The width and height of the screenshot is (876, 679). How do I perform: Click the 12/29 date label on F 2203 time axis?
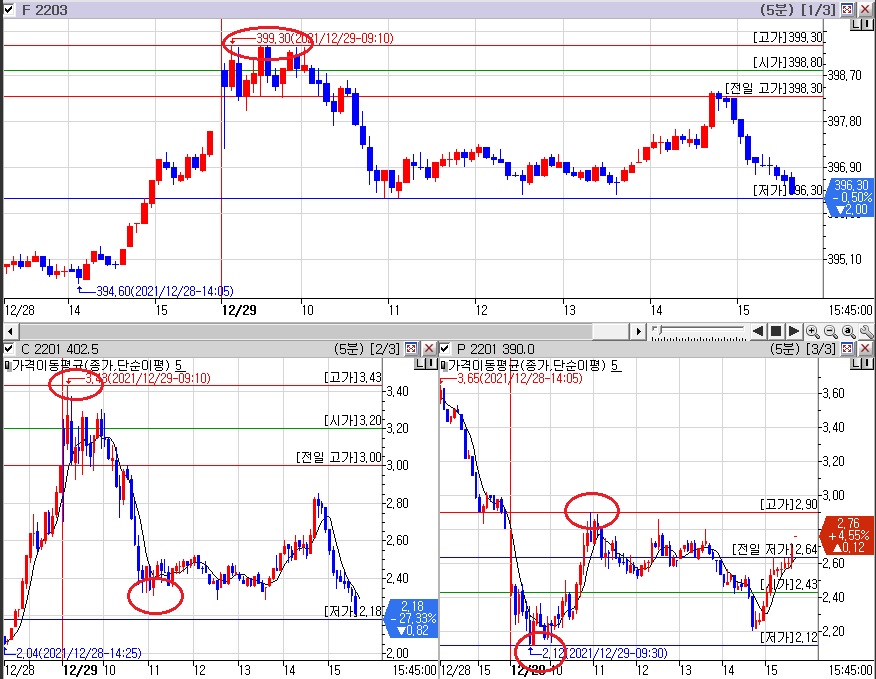[239, 310]
